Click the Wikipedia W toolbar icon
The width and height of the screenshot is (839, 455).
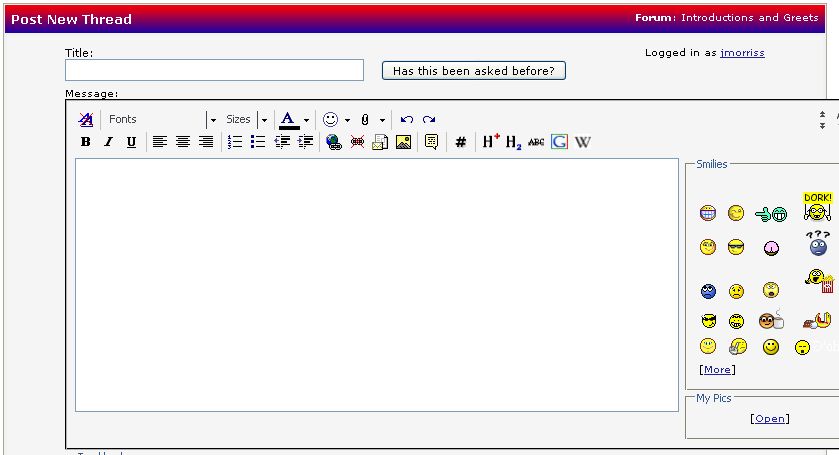(x=583, y=142)
